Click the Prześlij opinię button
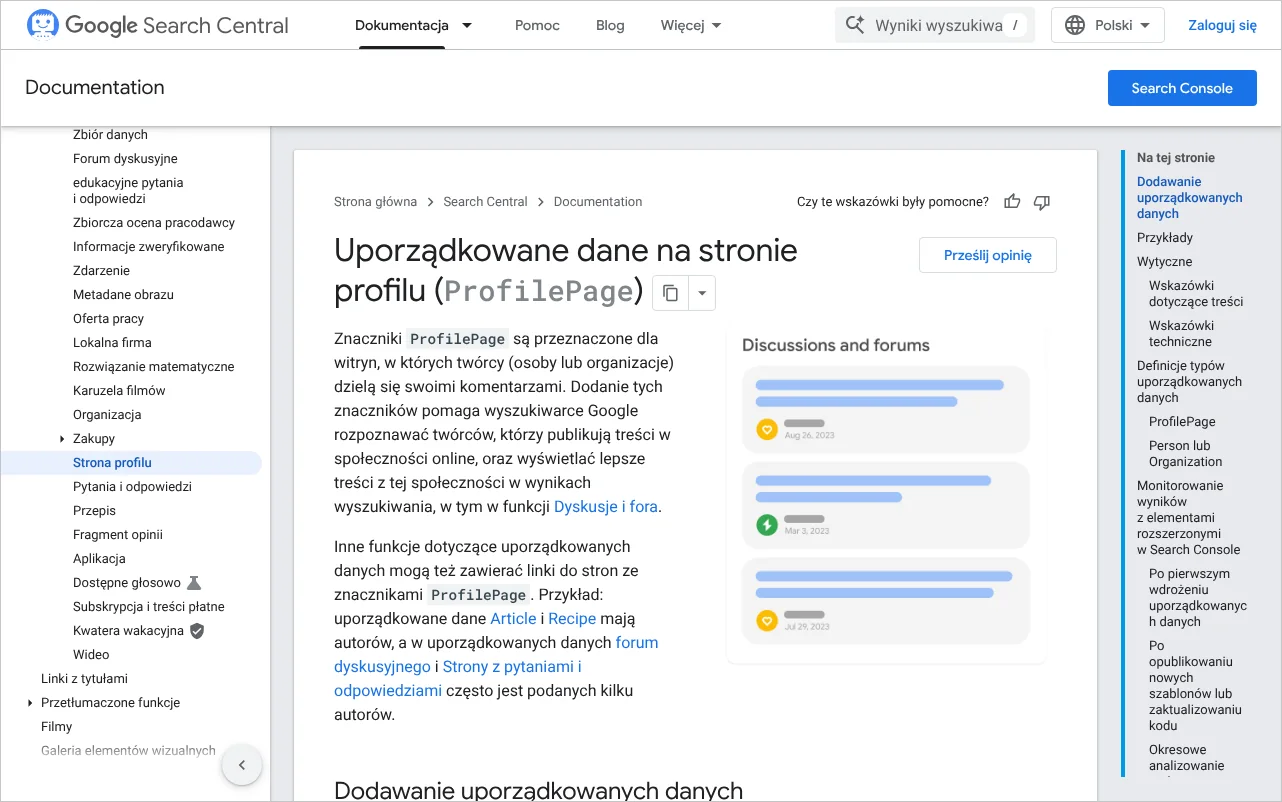Viewport: 1282px width, 802px height. pyautogui.click(x=988, y=255)
